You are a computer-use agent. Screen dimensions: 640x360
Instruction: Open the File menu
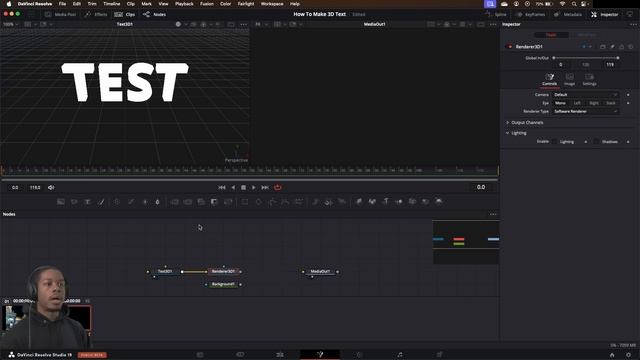click(x=62, y=4)
